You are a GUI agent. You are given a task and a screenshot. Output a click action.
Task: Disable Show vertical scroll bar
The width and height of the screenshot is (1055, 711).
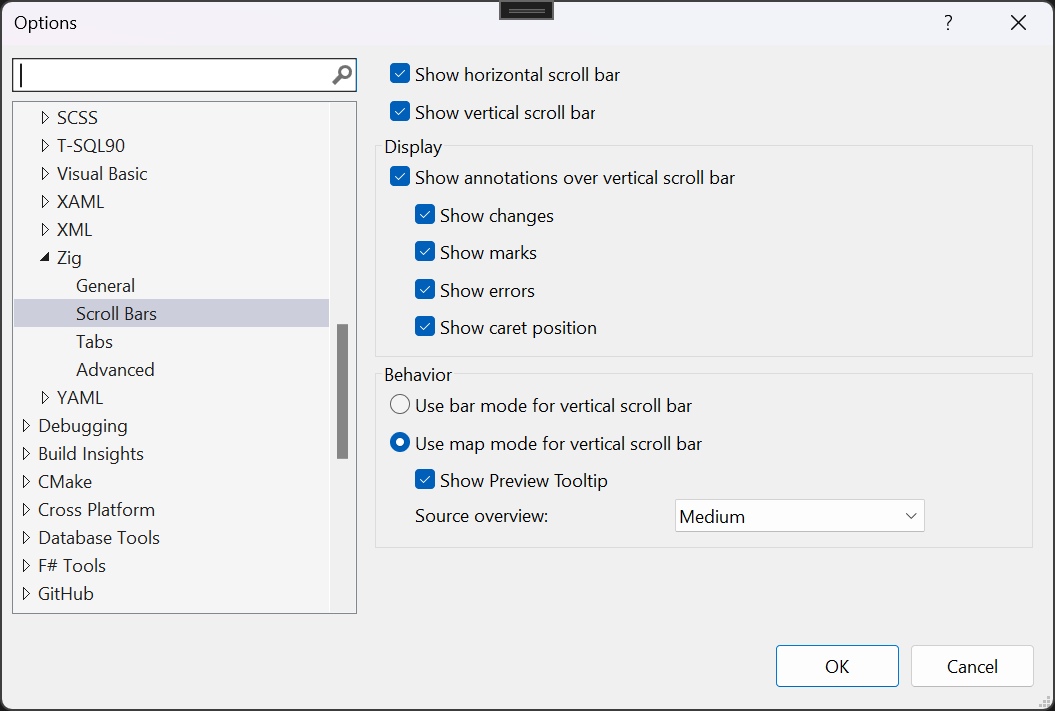[x=400, y=111]
